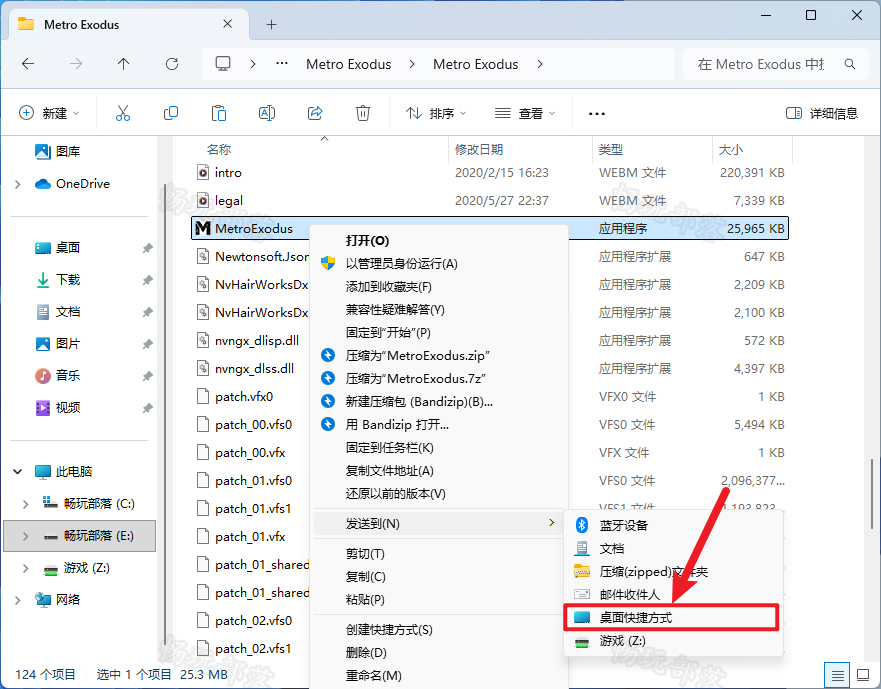The height and width of the screenshot is (689, 881).
Task: Send to Bluetooth device
Action: click(673, 525)
